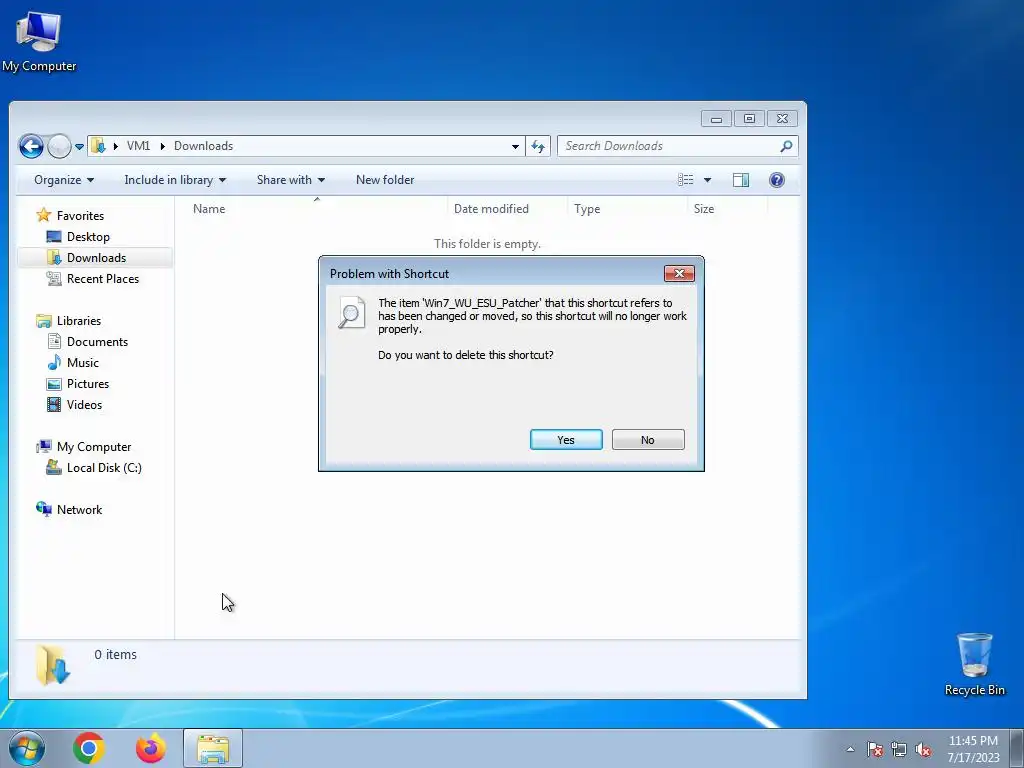This screenshot has height=768, width=1024.
Task: Open the Windows Start menu
Action: [27, 748]
